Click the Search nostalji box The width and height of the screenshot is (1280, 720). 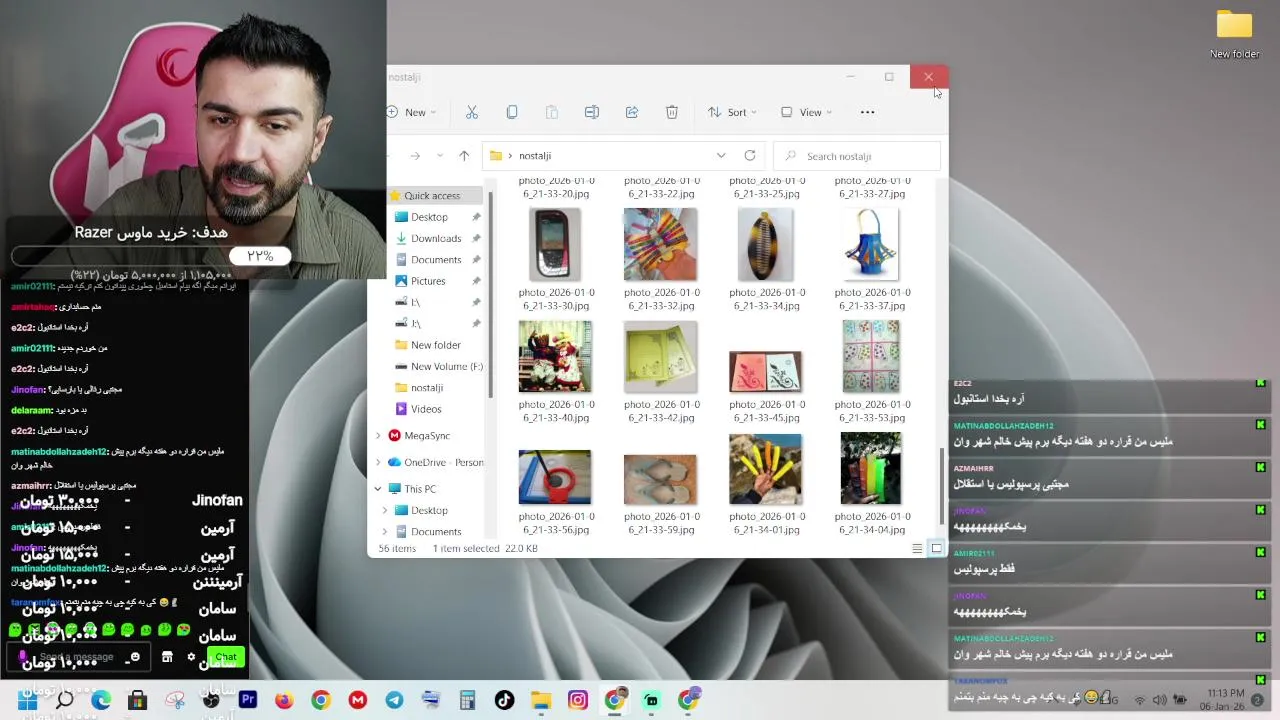click(x=858, y=156)
